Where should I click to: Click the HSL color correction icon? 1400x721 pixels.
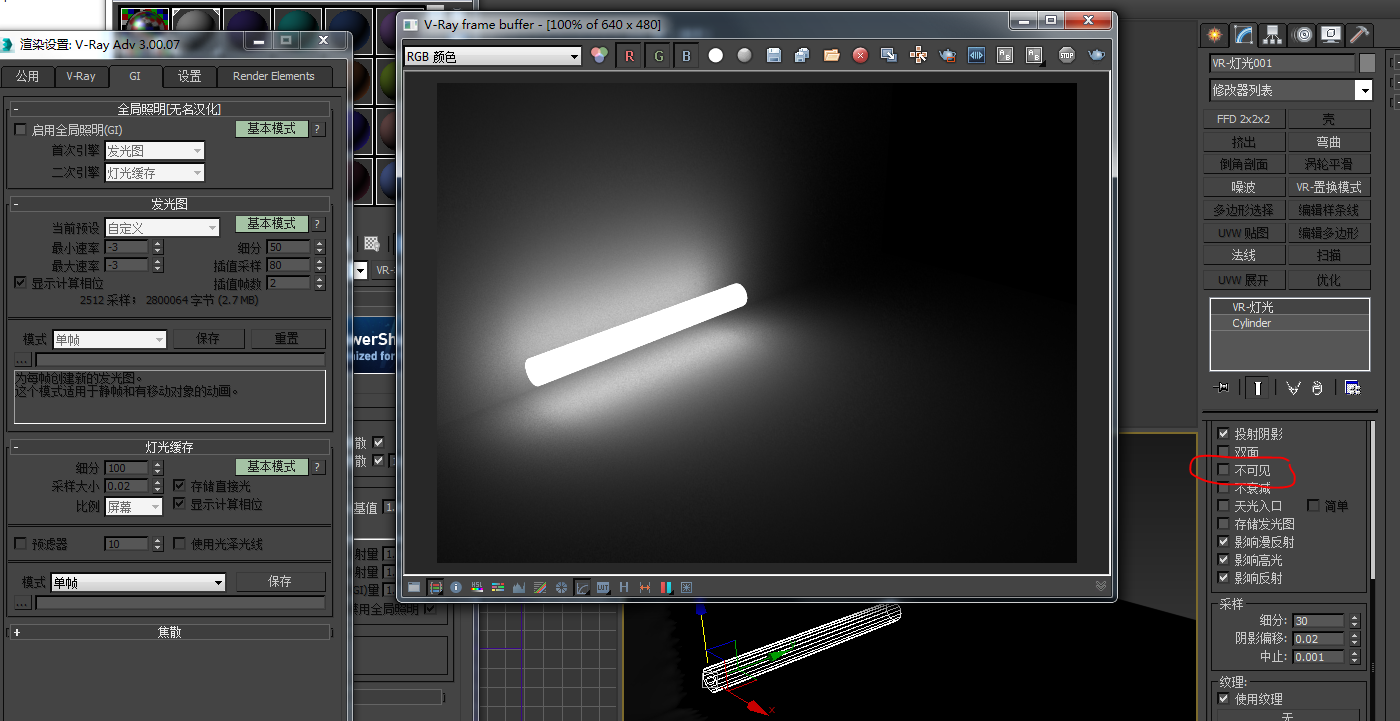[477, 587]
